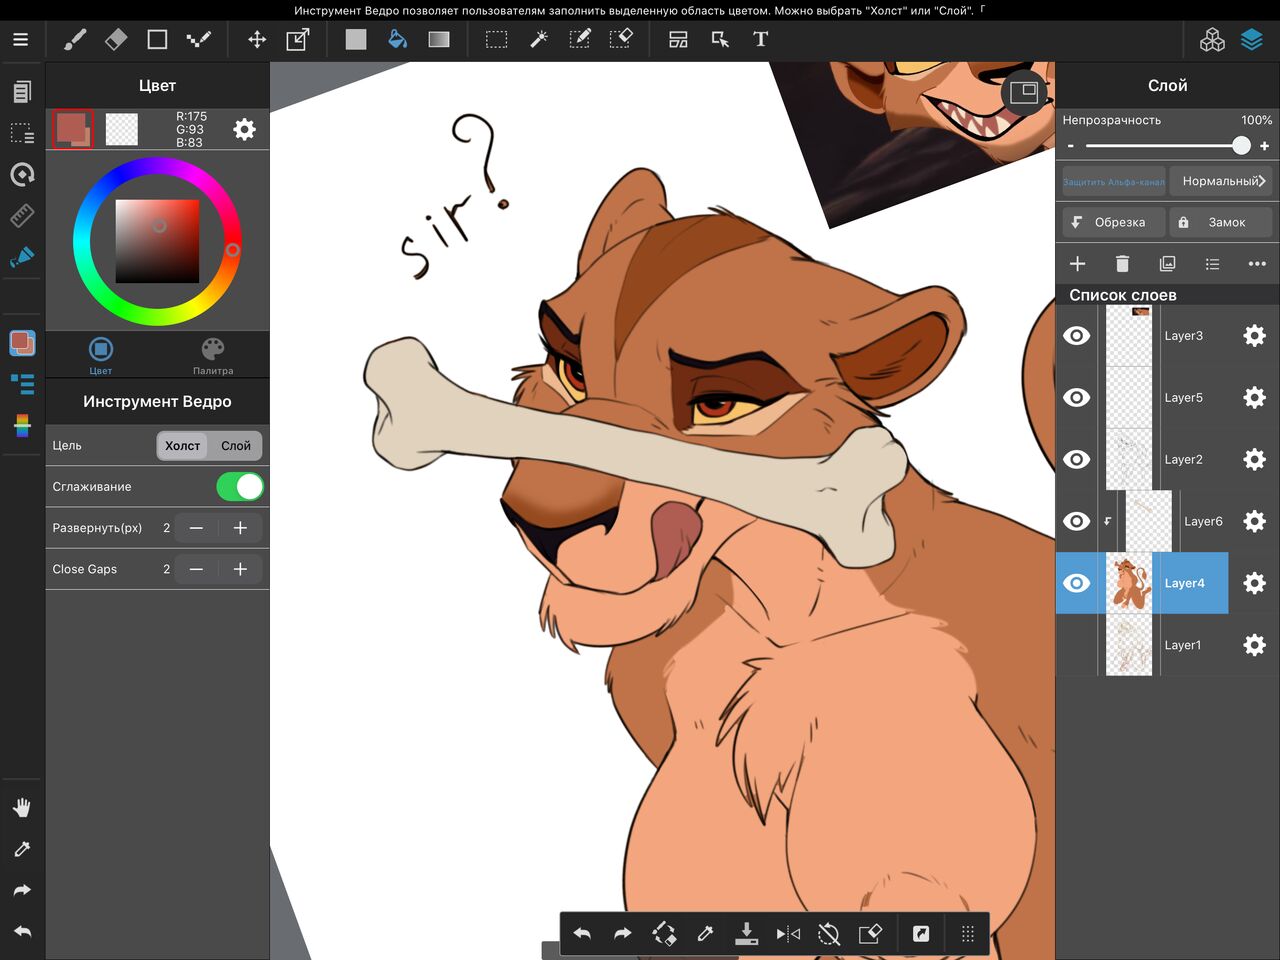Select the Text tool
This screenshot has height=960, width=1280.
pyautogui.click(x=761, y=39)
